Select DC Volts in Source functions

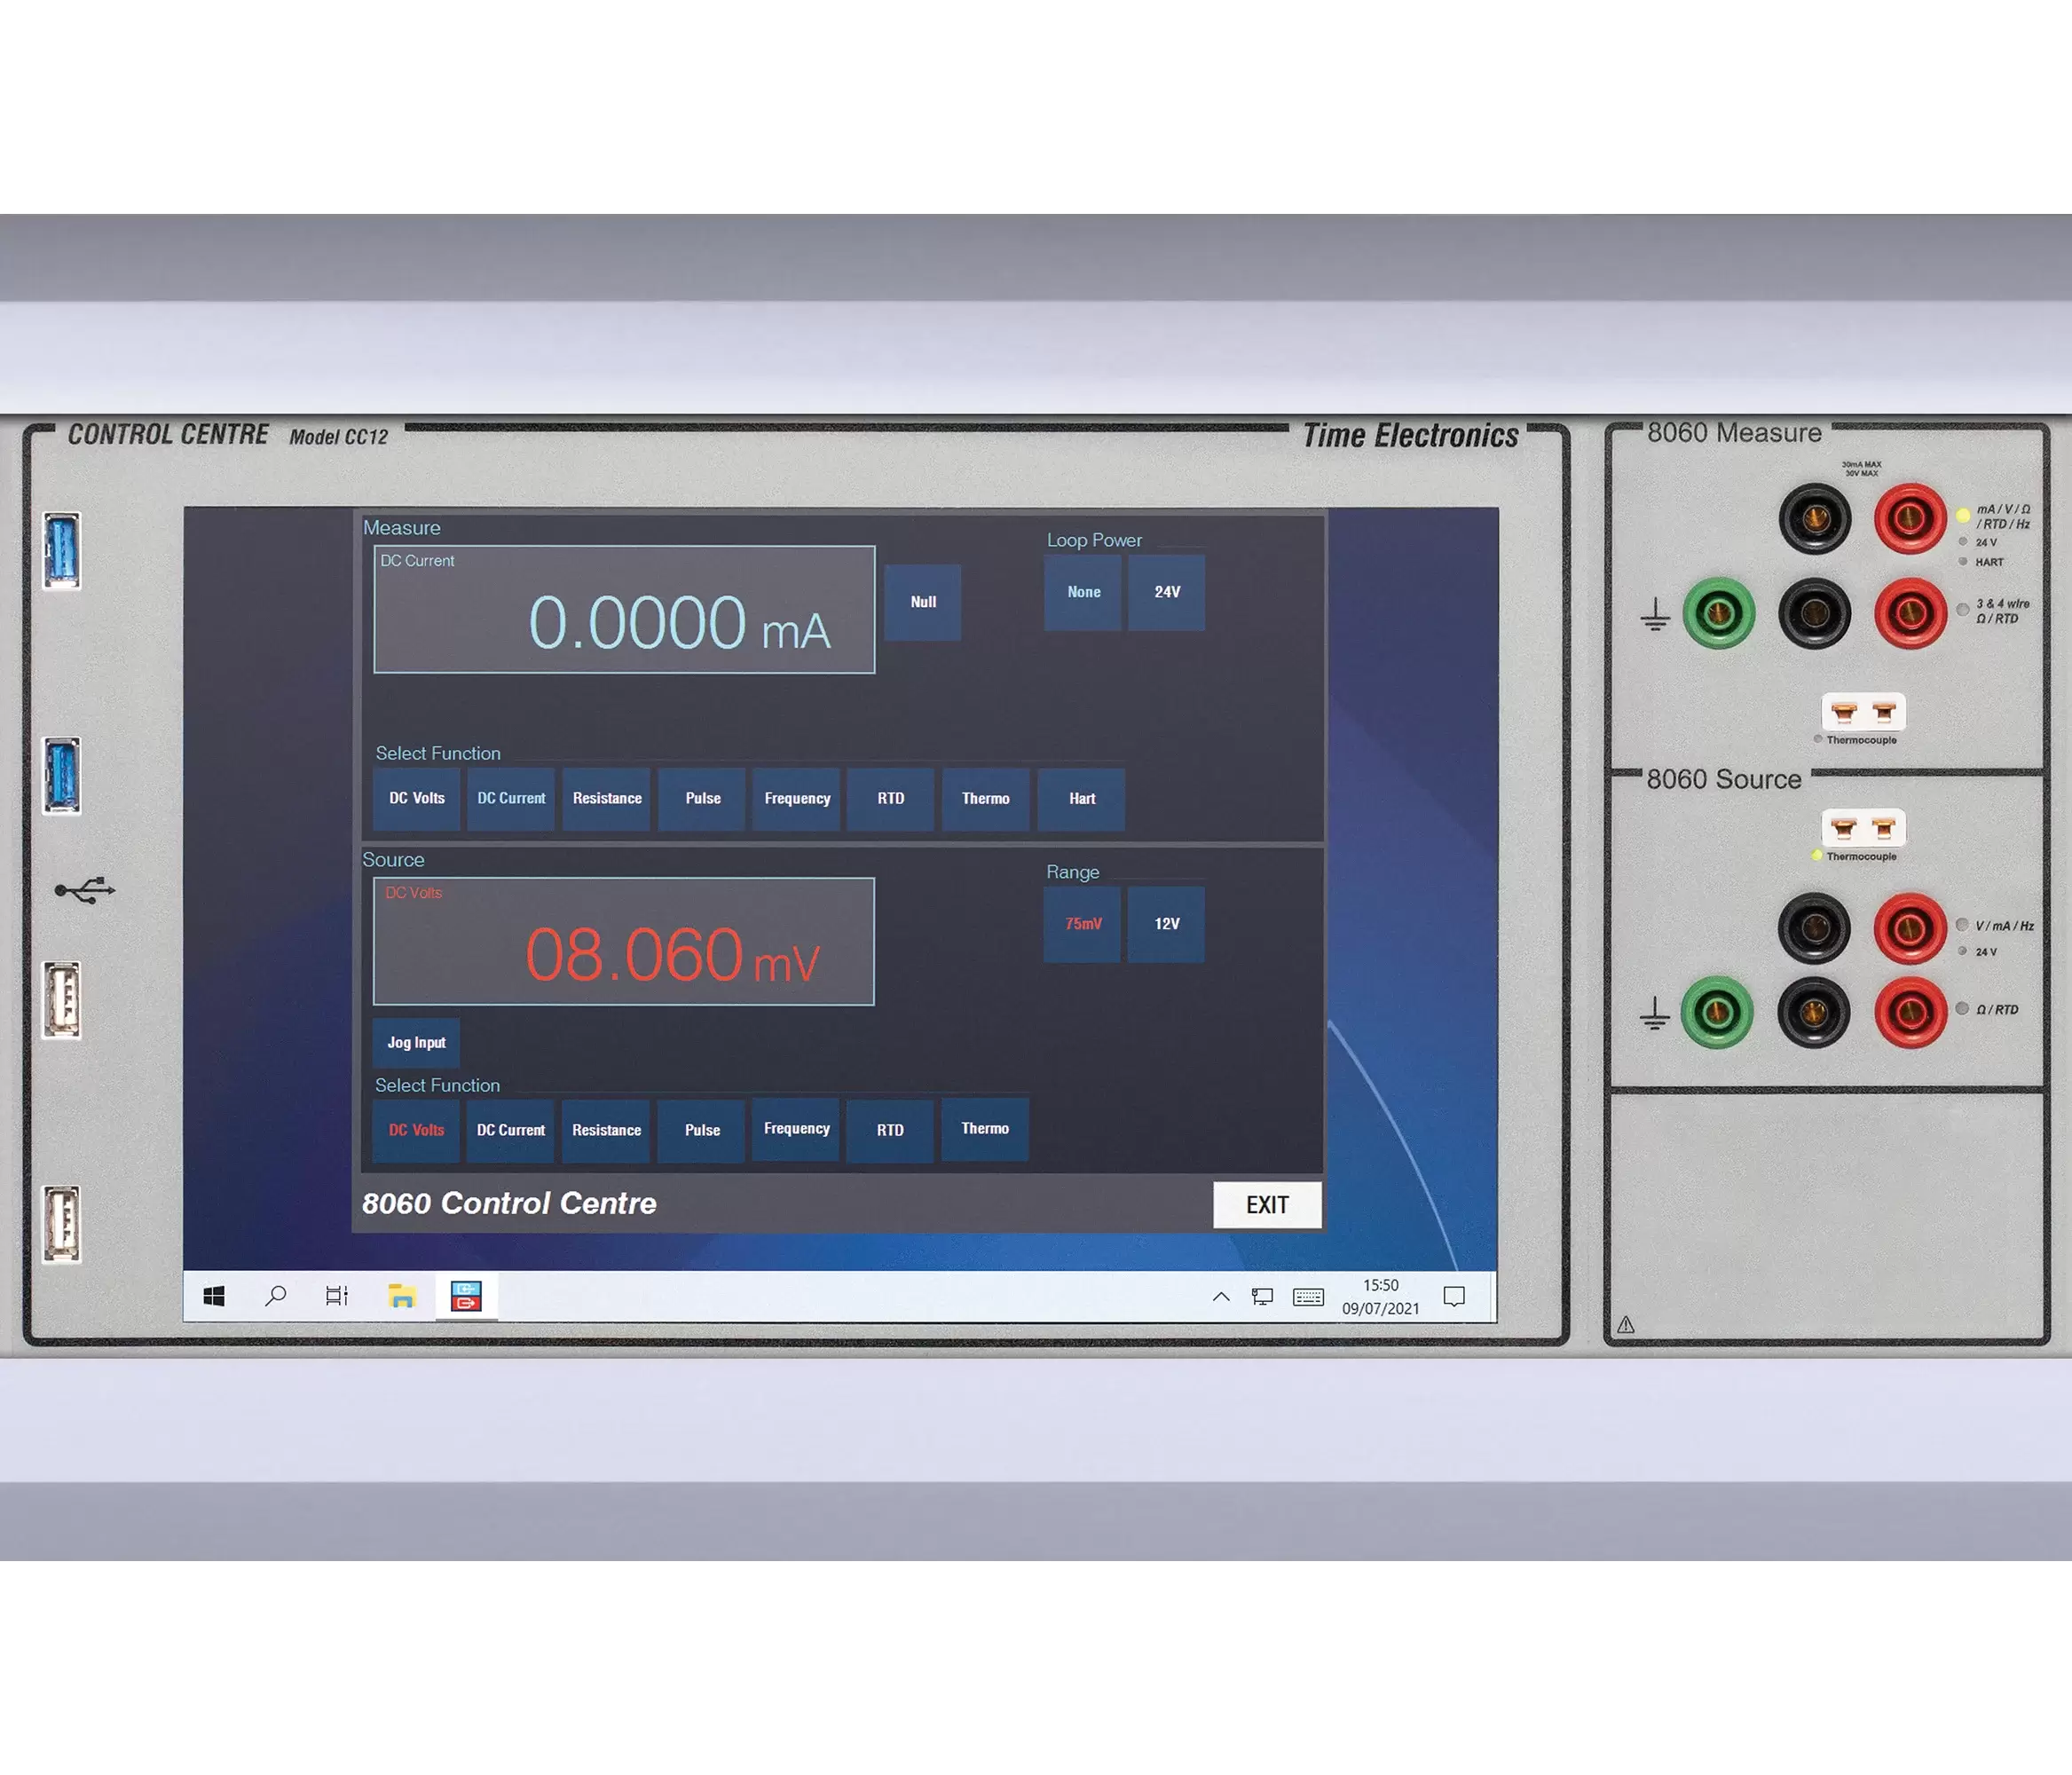[x=416, y=1130]
